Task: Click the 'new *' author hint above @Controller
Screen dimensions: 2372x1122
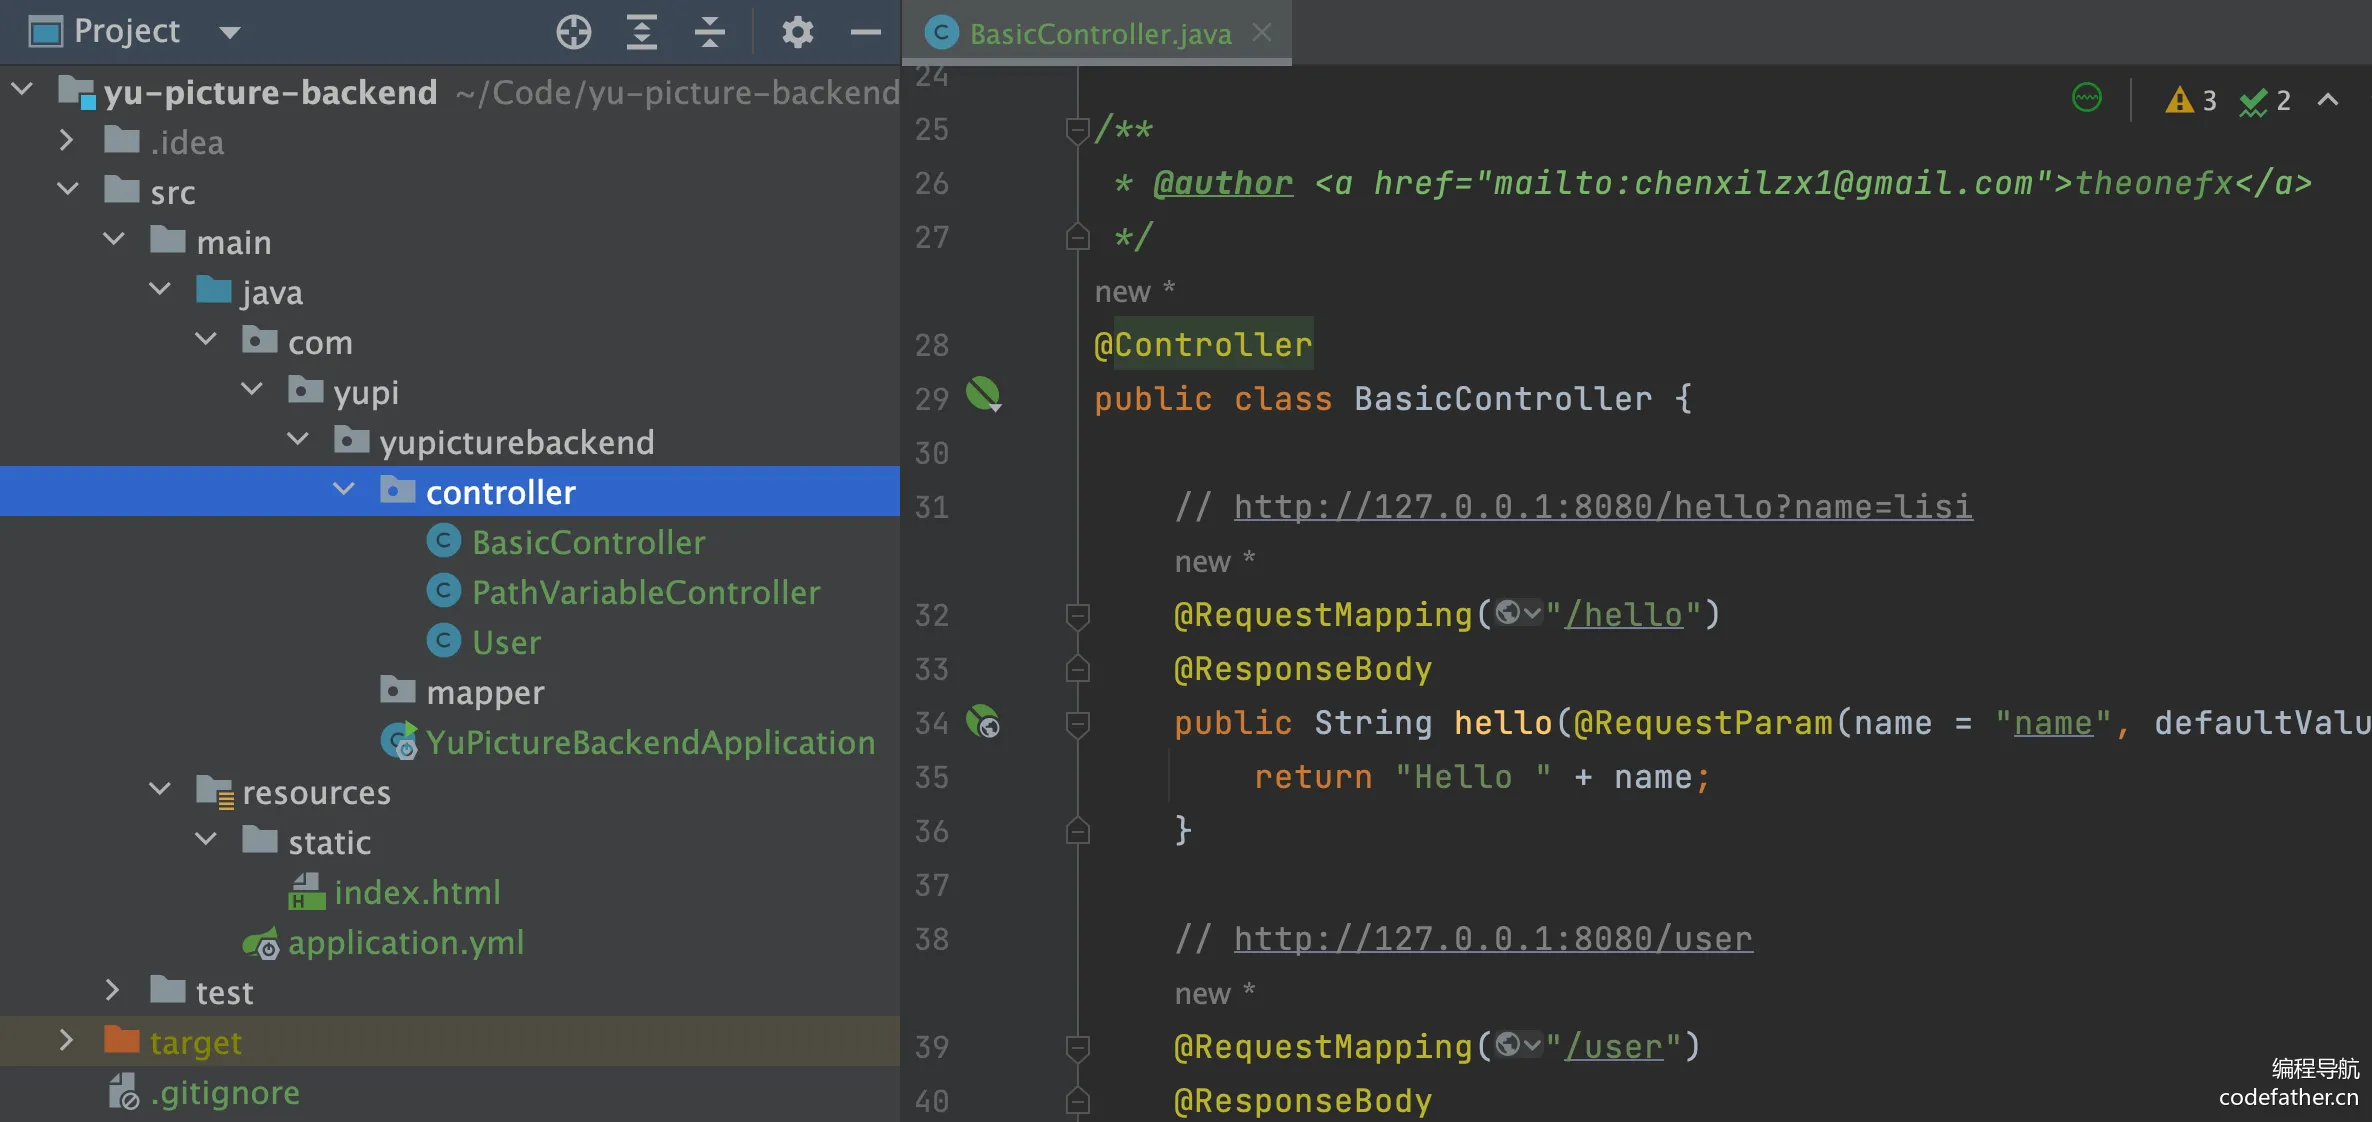Action: (x=1134, y=291)
